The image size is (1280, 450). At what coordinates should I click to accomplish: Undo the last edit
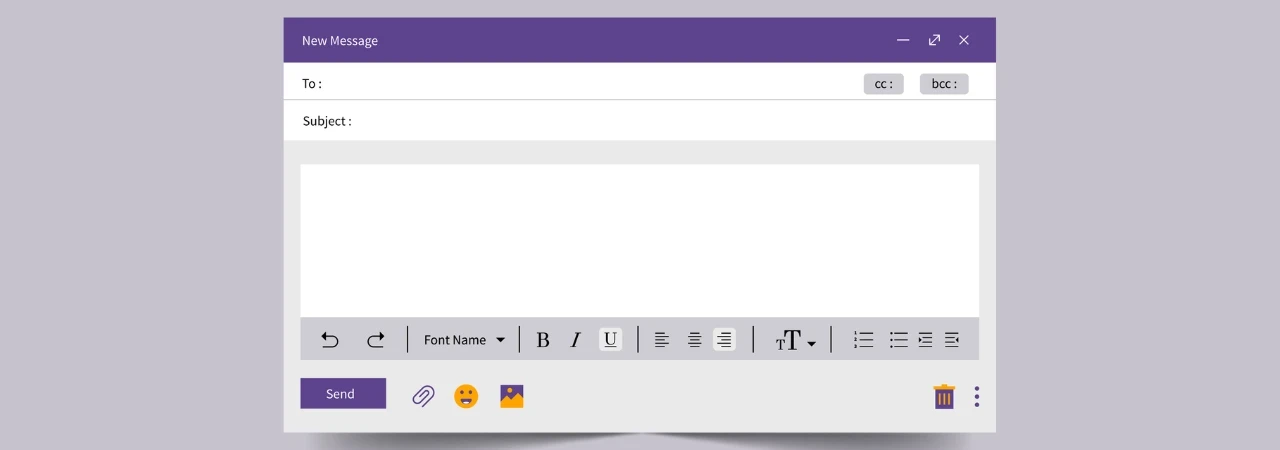330,340
